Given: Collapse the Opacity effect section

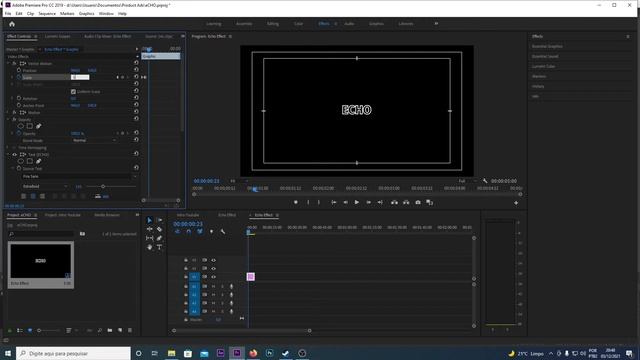Looking at the screenshot, I should click(x=8, y=119).
